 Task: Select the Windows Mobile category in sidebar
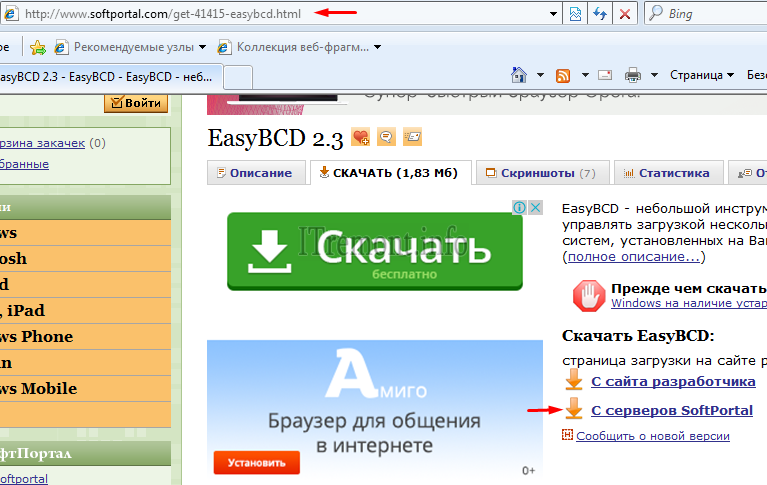tap(85, 389)
